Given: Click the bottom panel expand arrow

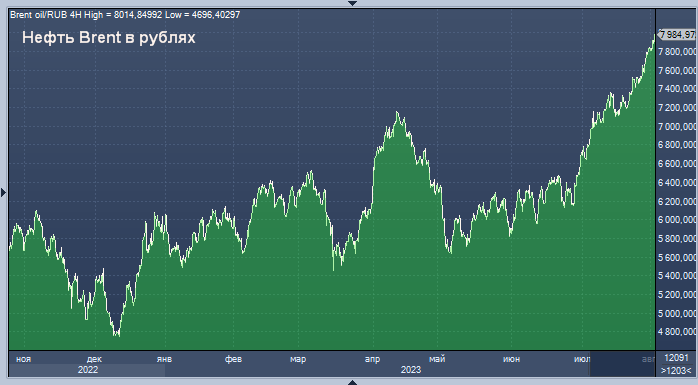Looking at the screenshot, I should point(352,382).
